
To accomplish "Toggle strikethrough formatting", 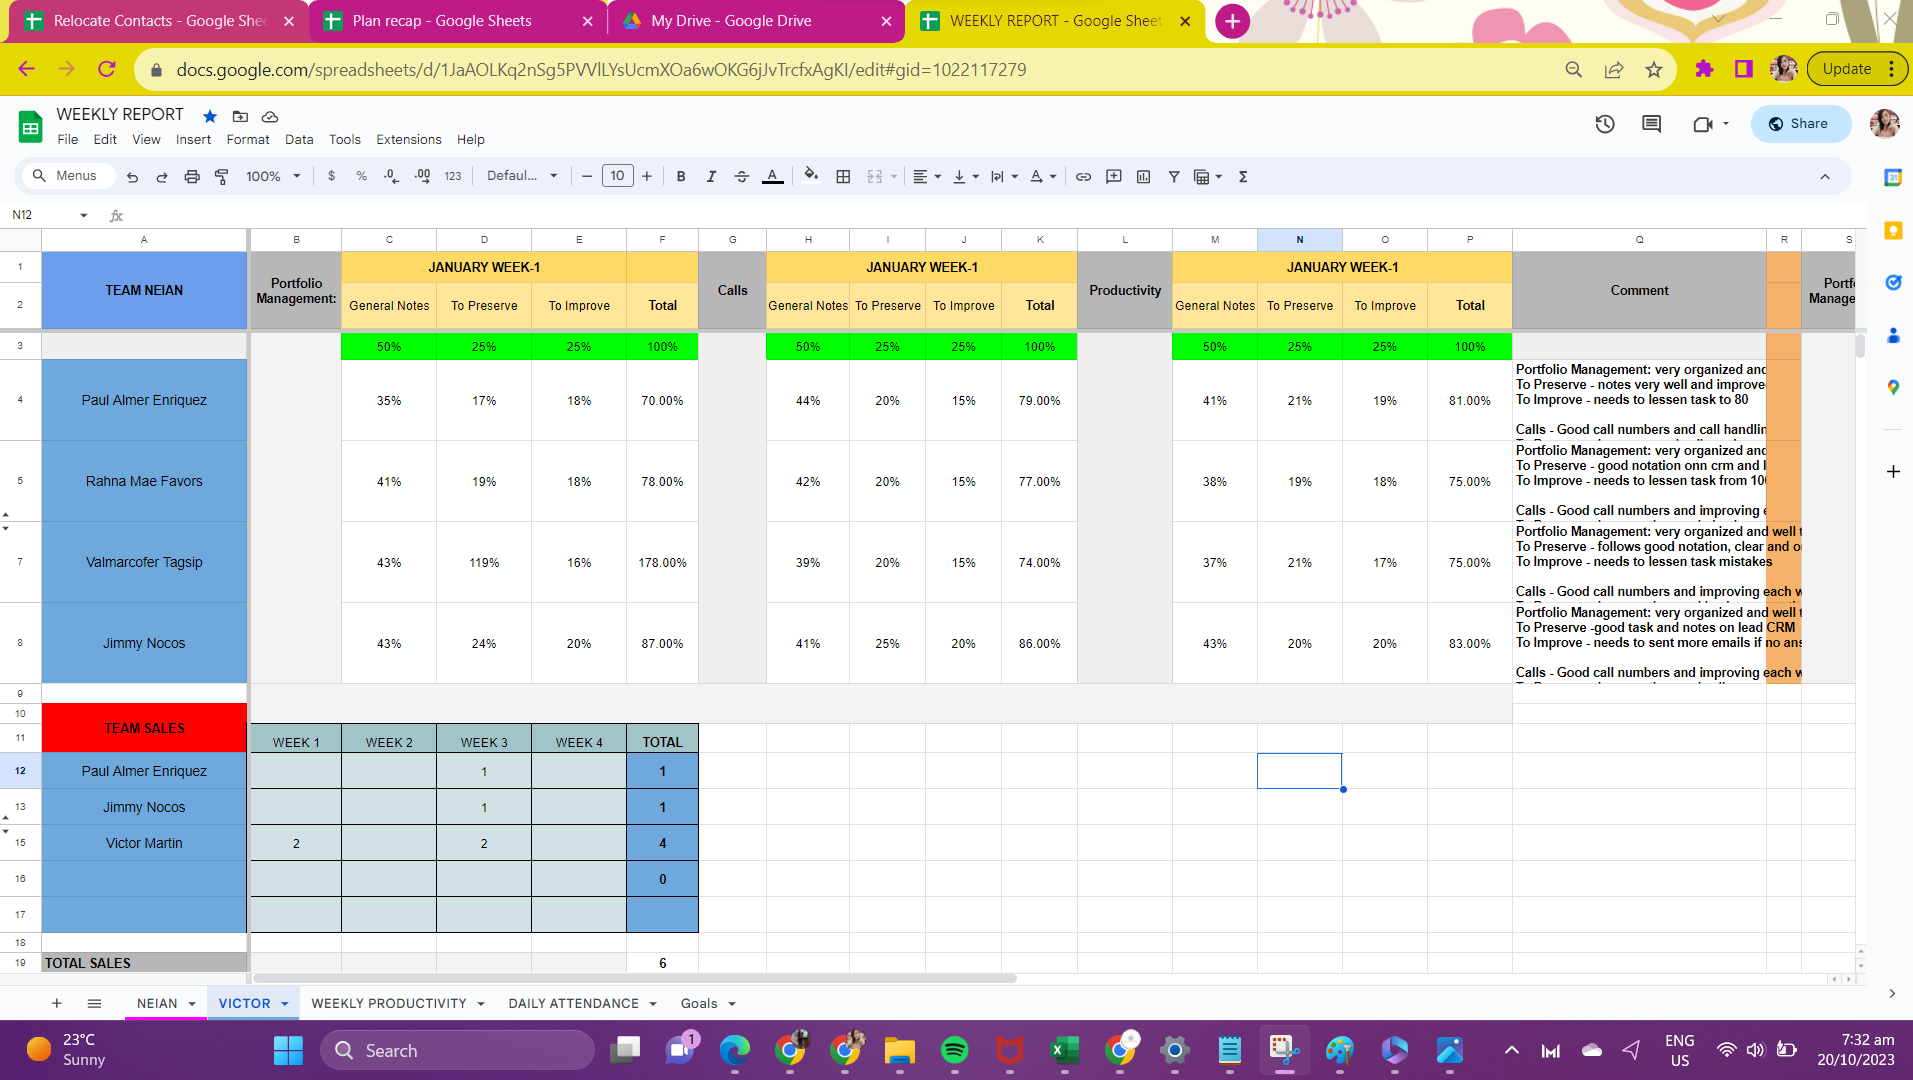I will [x=741, y=176].
